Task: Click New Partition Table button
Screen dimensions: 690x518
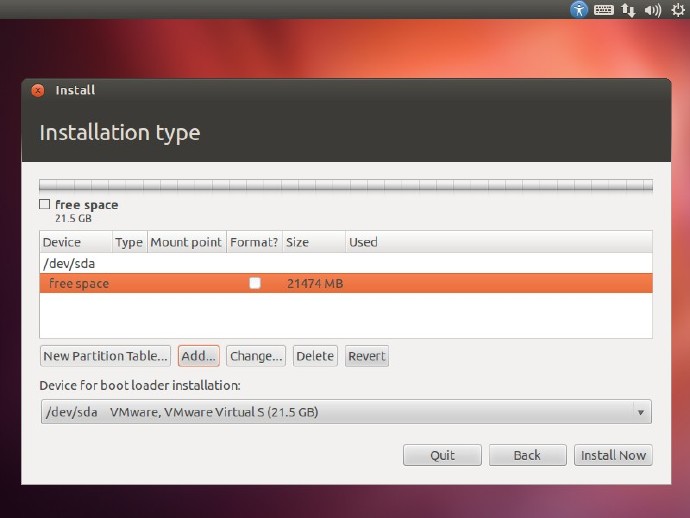Action: tap(105, 356)
